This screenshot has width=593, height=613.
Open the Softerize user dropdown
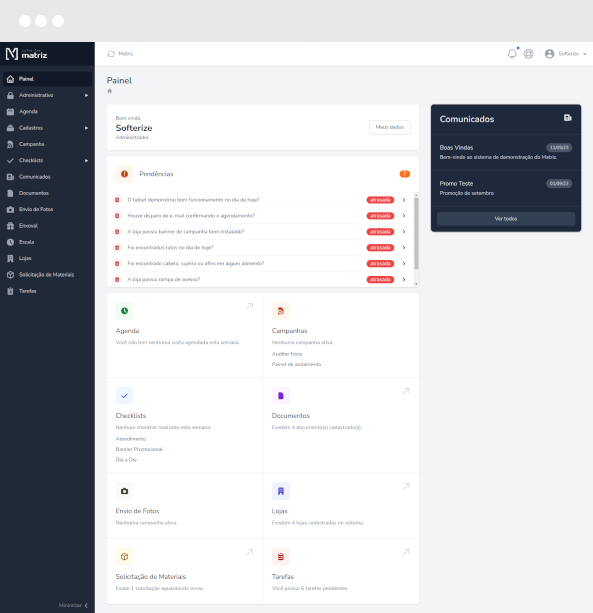566,54
